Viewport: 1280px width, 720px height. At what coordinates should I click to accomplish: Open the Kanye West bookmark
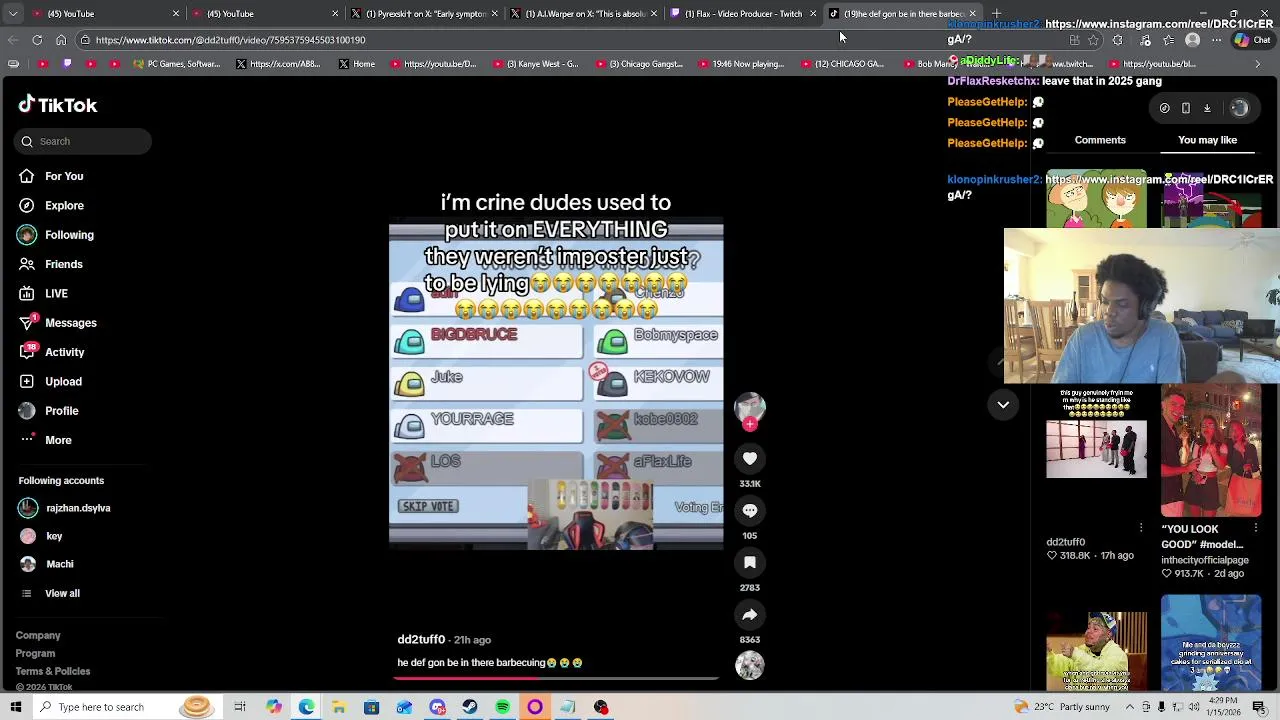tap(535, 64)
